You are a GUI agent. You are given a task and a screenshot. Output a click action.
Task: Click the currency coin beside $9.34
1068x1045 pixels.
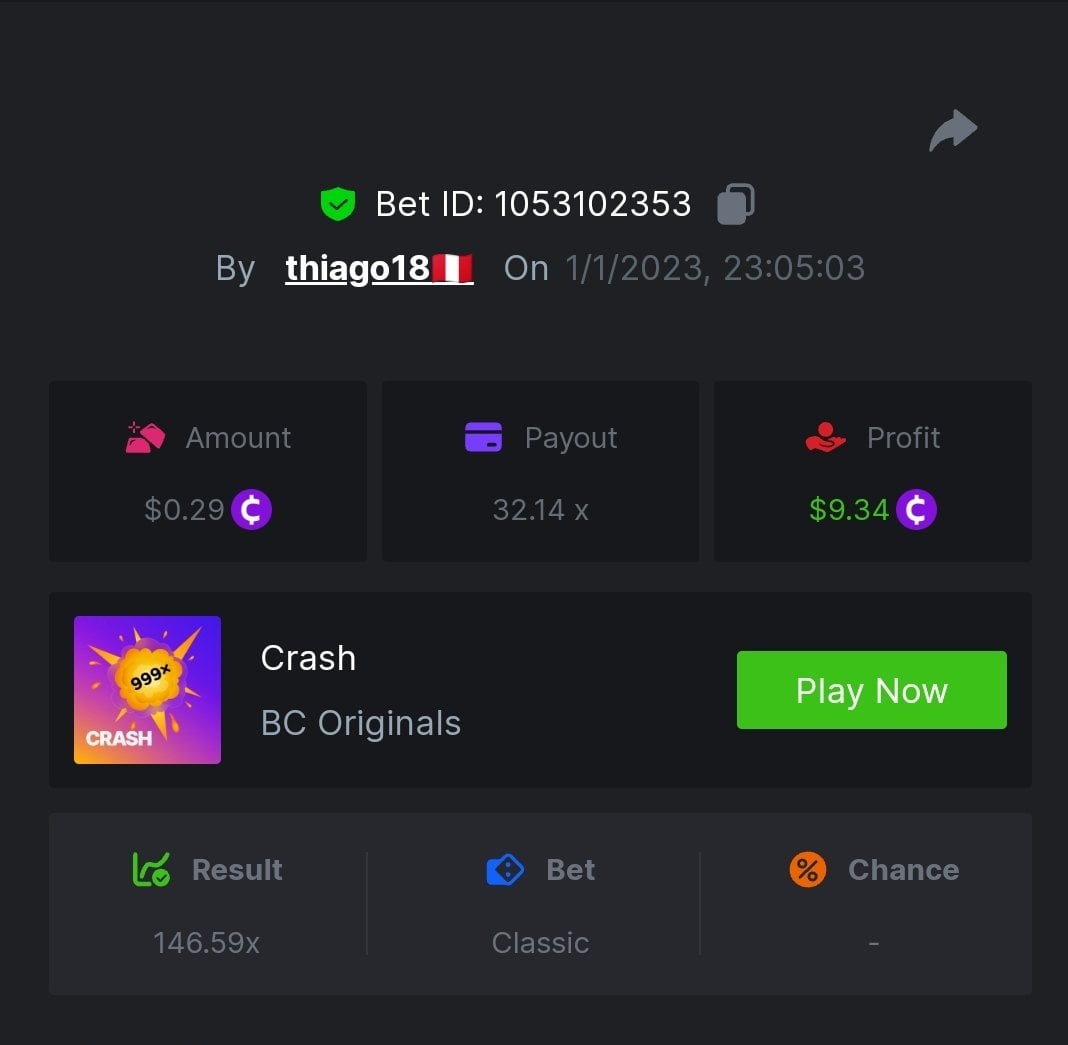916,510
